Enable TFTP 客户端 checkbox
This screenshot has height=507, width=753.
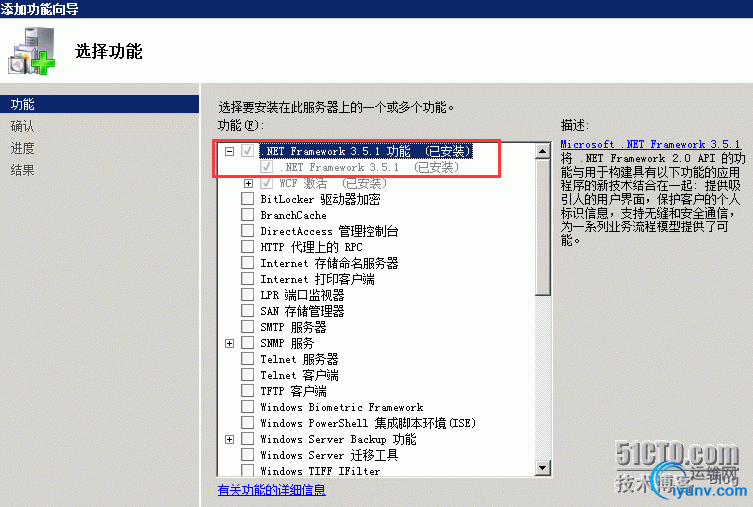tap(247, 391)
